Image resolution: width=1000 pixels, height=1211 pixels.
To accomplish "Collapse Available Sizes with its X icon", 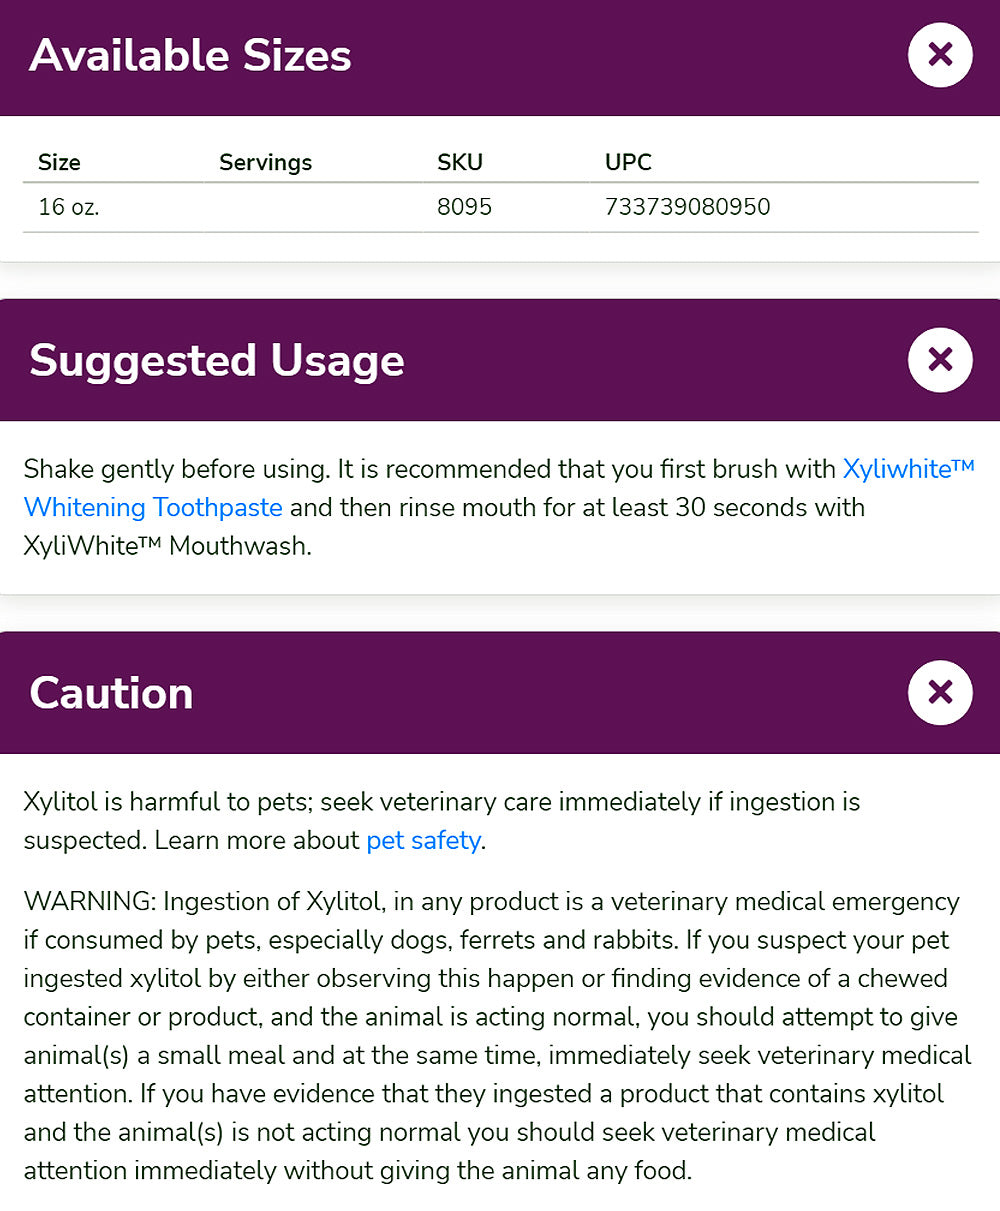I will (940, 54).
